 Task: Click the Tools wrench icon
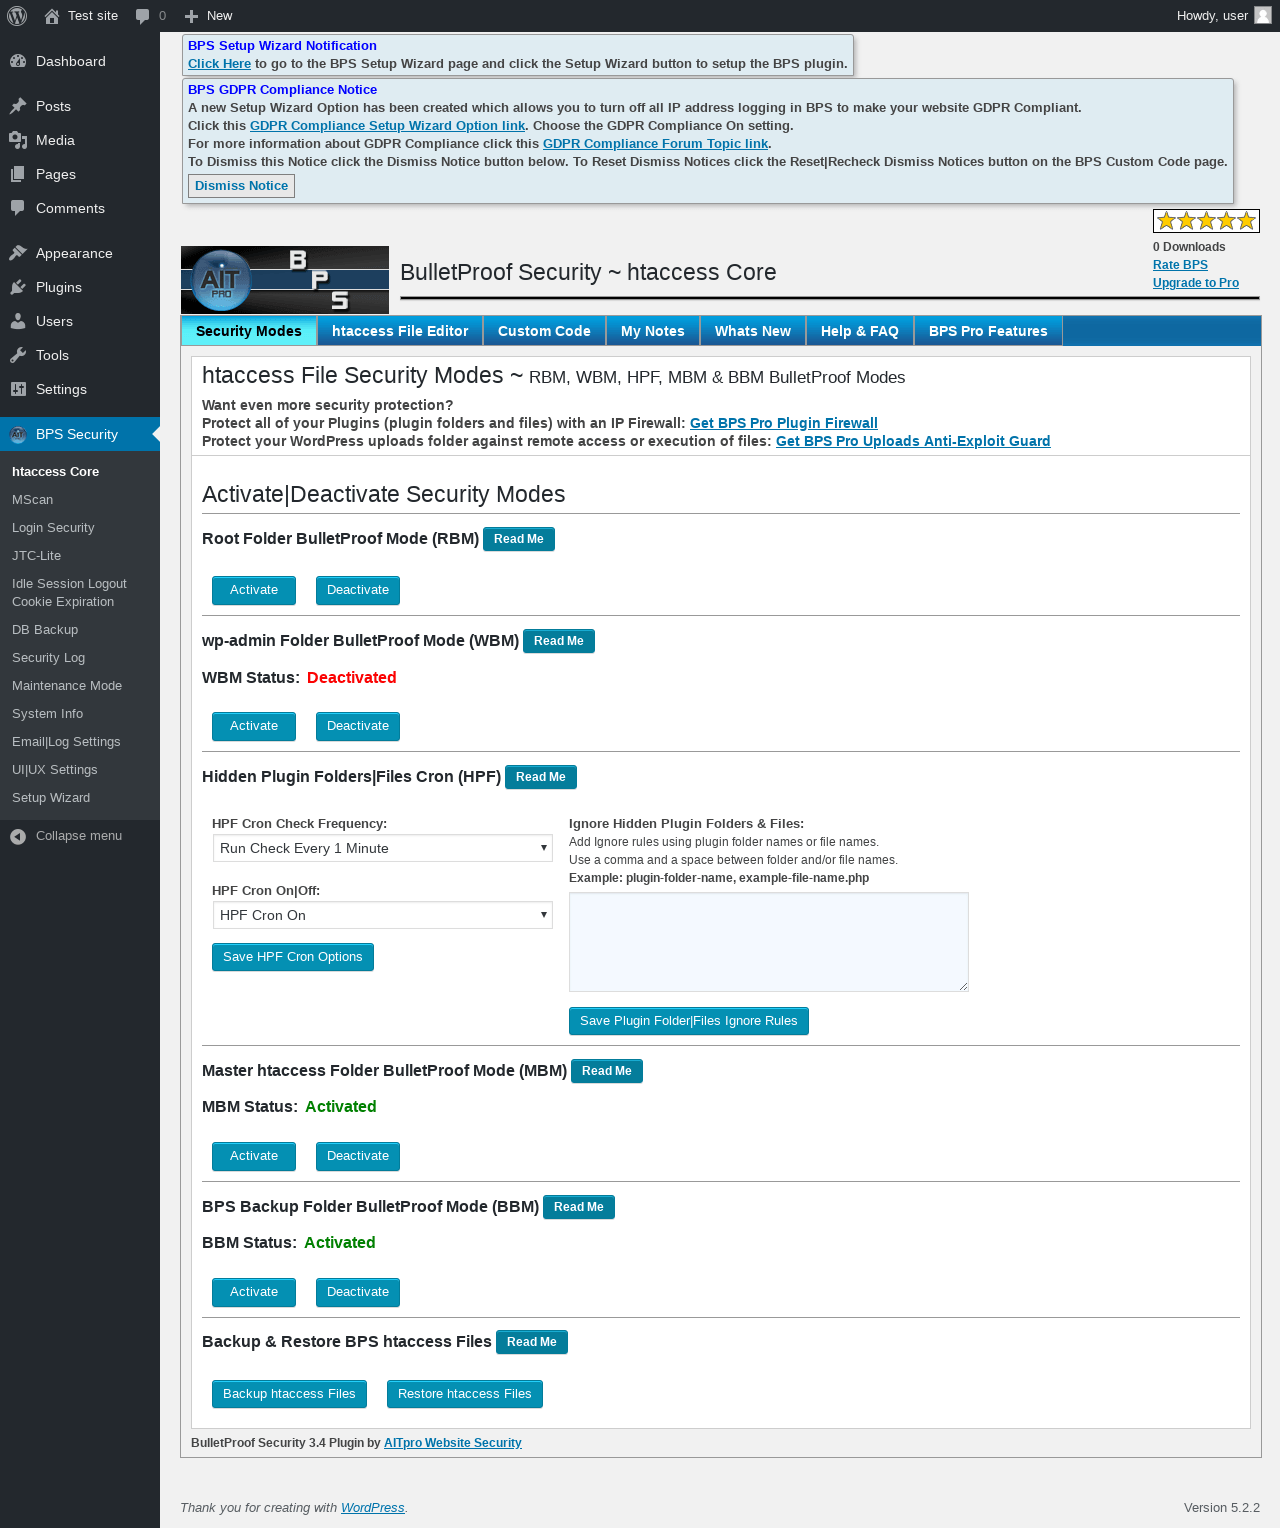coord(18,355)
